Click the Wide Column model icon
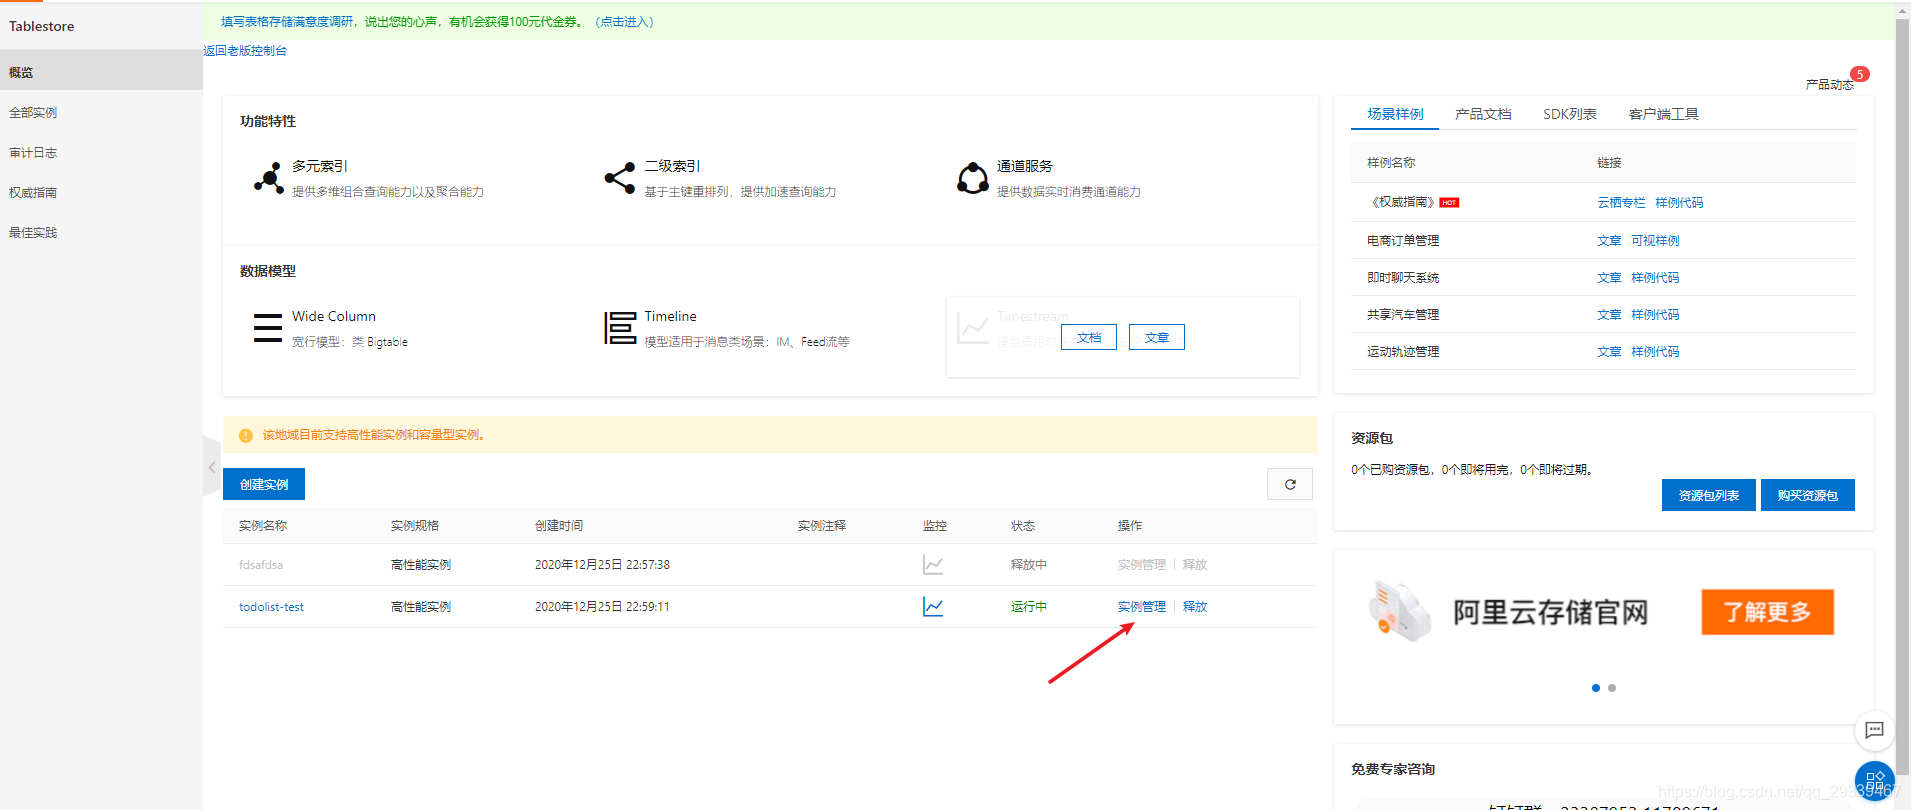The width and height of the screenshot is (1911, 810). tap(268, 328)
